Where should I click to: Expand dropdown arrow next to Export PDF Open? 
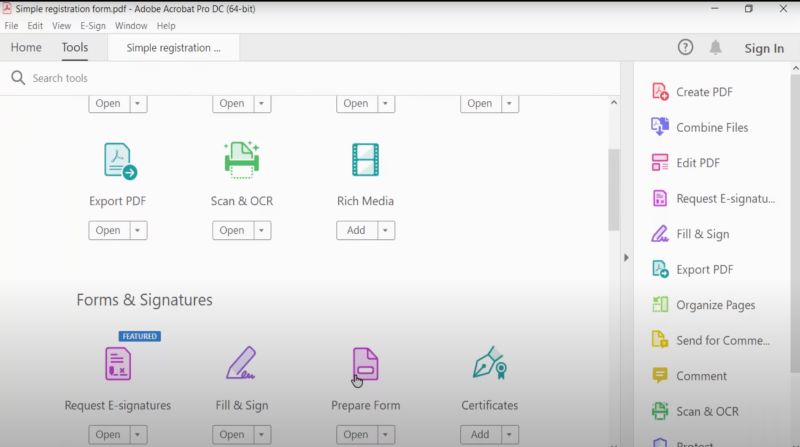coord(138,230)
